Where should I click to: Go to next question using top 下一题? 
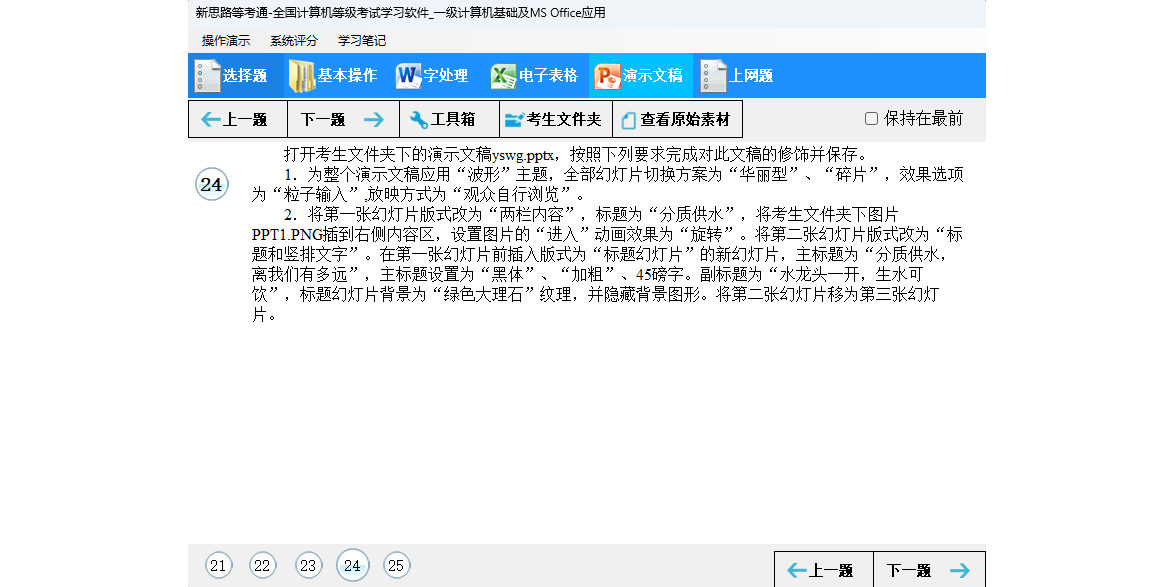coord(342,120)
